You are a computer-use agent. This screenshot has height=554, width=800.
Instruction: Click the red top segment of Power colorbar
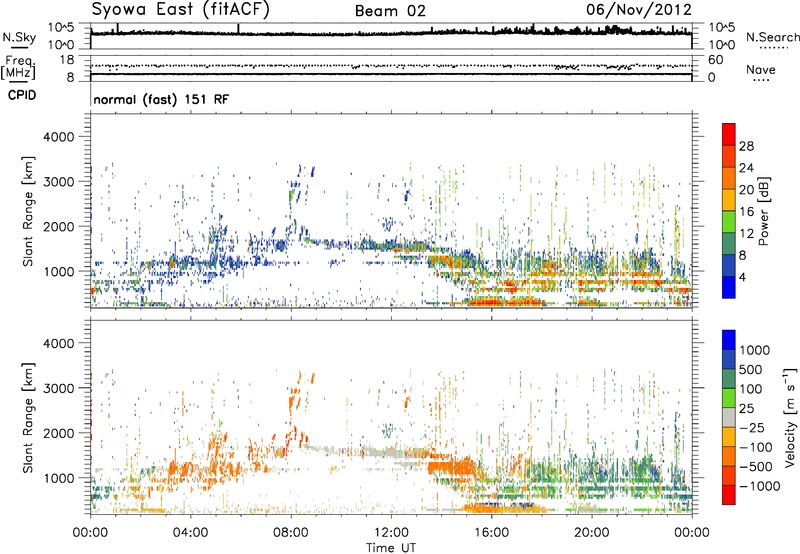coord(729,134)
